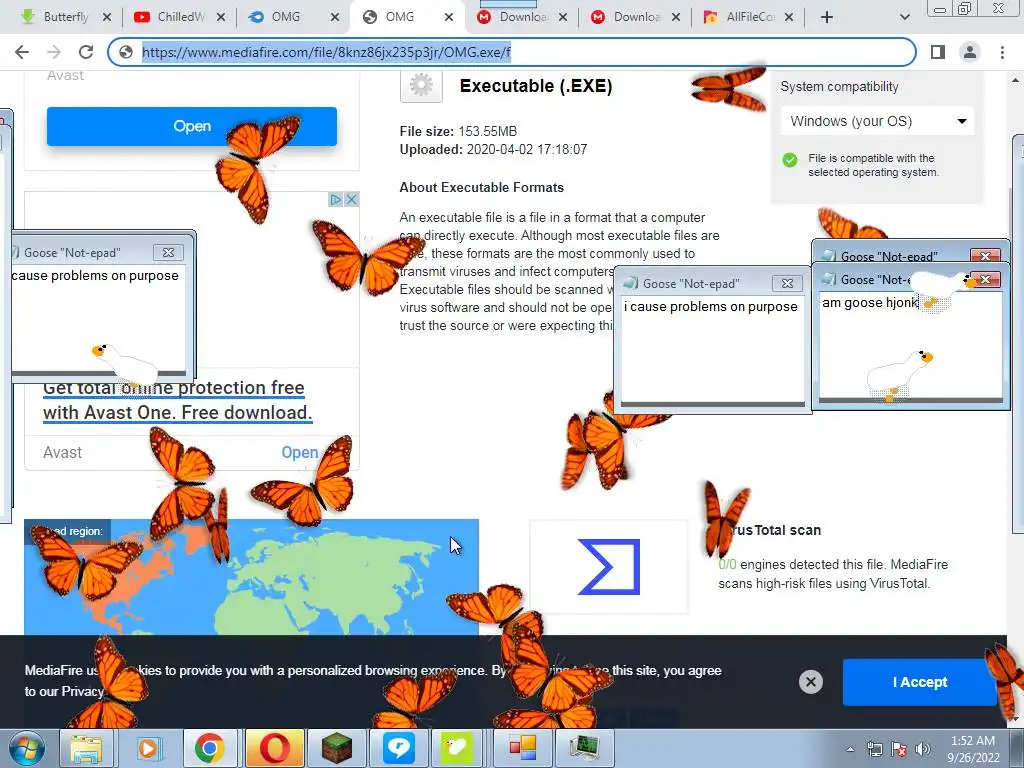The width and height of the screenshot is (1024, 768).
Task: Show hidden tray icons arrow
Action: (x=850, y=749)
